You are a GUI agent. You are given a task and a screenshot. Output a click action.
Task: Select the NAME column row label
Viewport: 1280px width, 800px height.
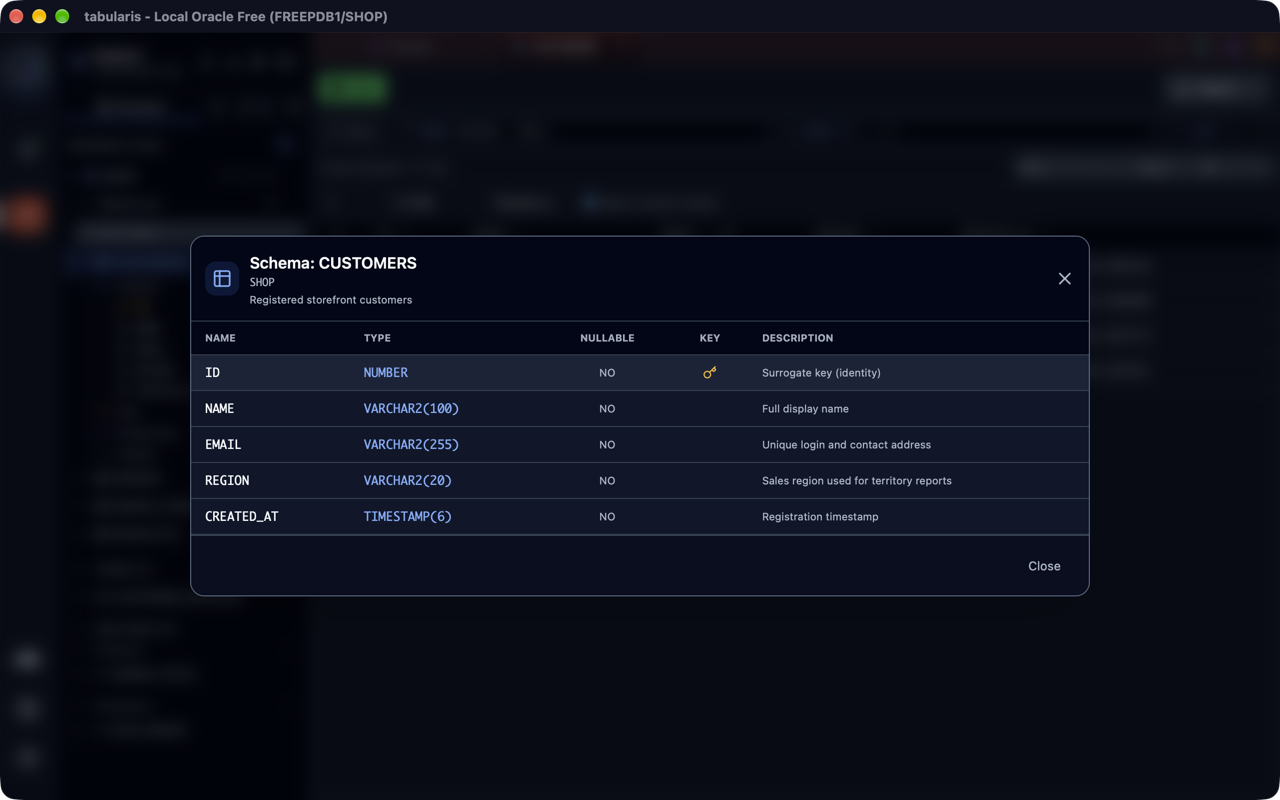tap(219, 409)
